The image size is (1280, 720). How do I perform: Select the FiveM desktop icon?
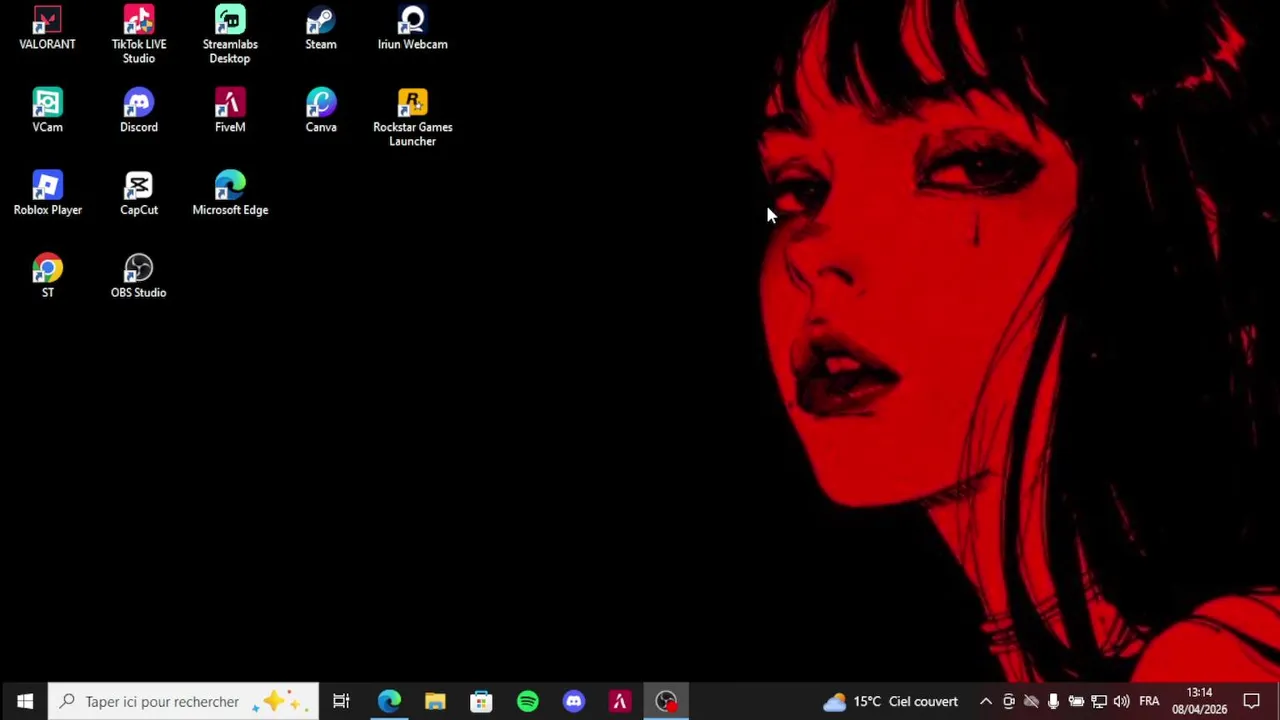point(230,111)
